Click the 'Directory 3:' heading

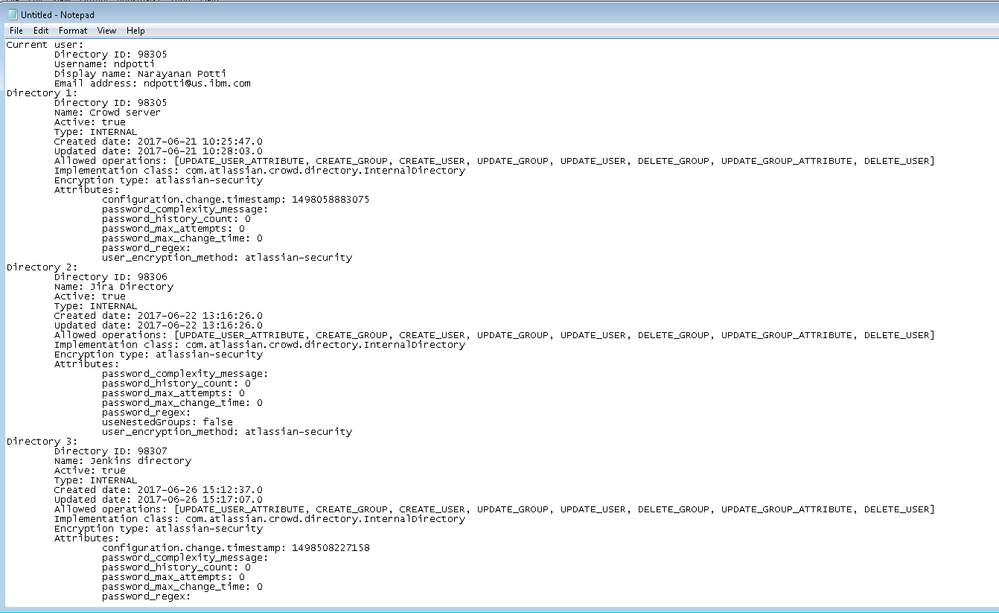[x=42, y=441]
